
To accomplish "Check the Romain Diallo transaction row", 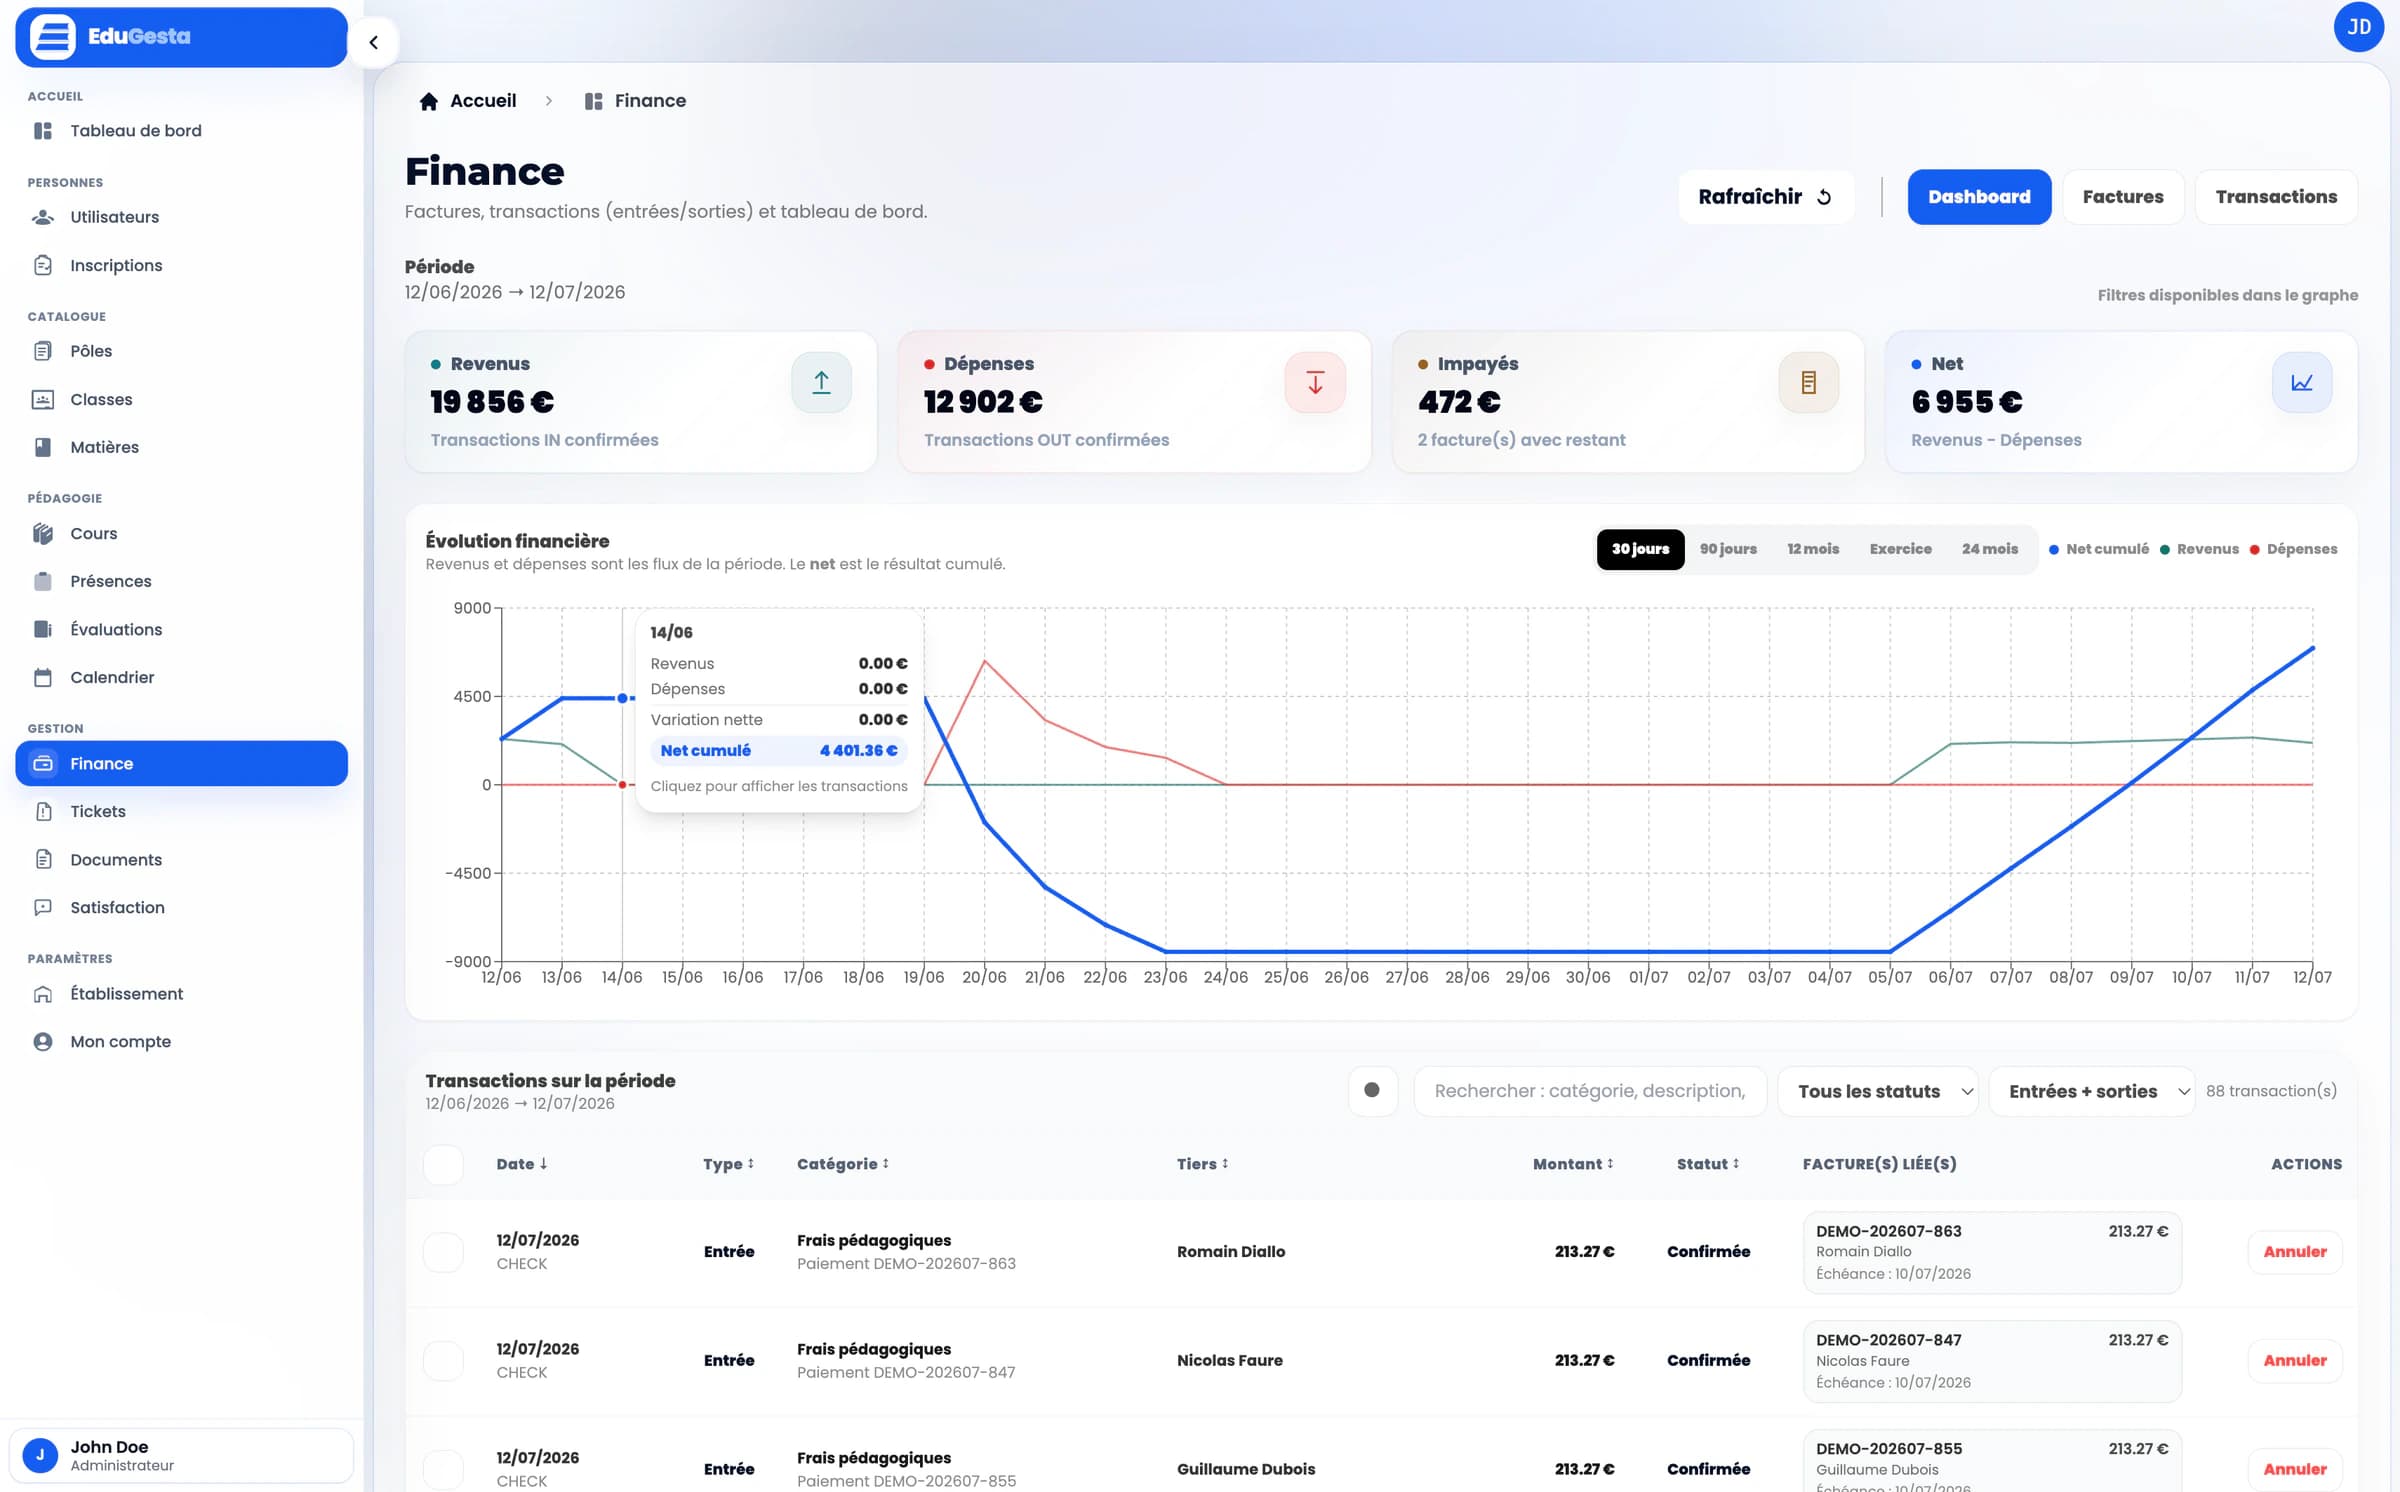I will click(x=443, y=1252).
